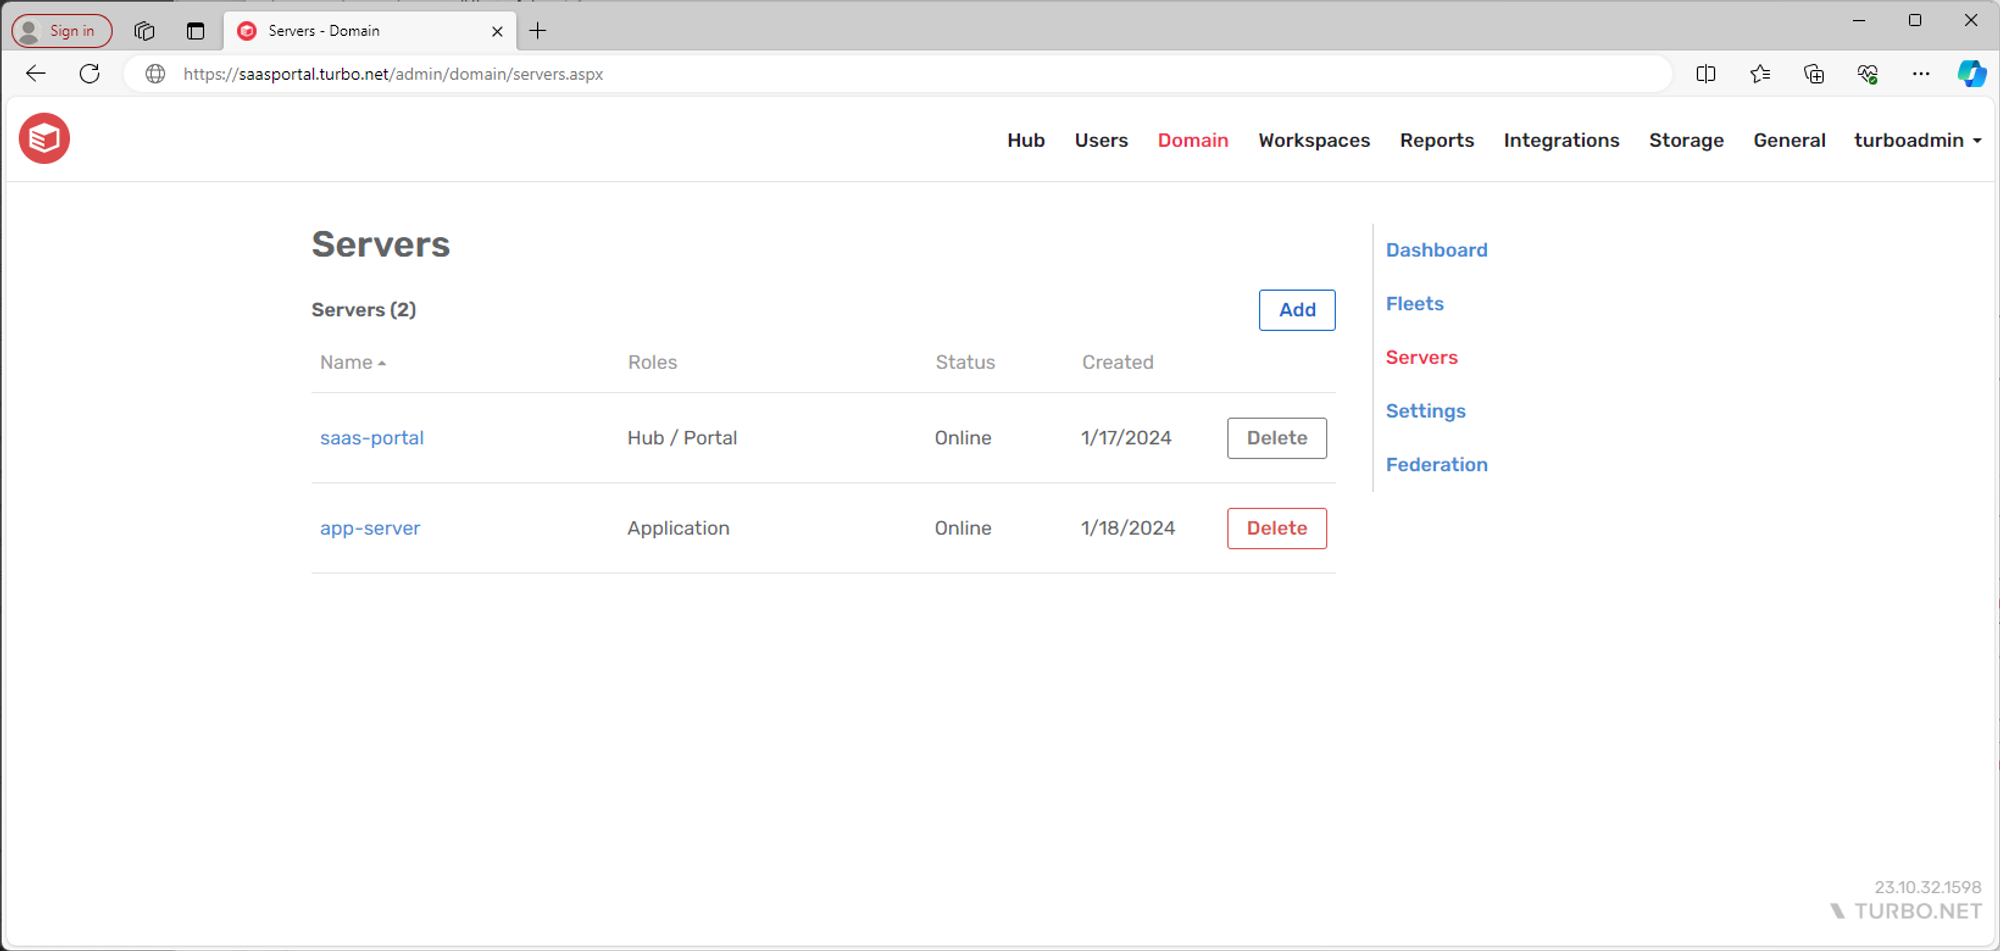This screenshot has width=2000, height=951.
Task: Open a new browser tab
Action: pyautogui.click(x=538, y=30)
